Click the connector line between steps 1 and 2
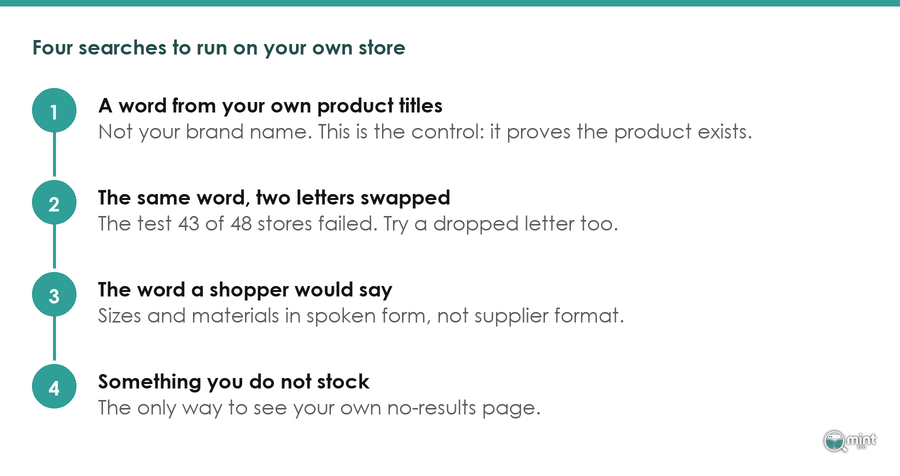This screenshot has height=476, width=900. click(x=55, y=155)
